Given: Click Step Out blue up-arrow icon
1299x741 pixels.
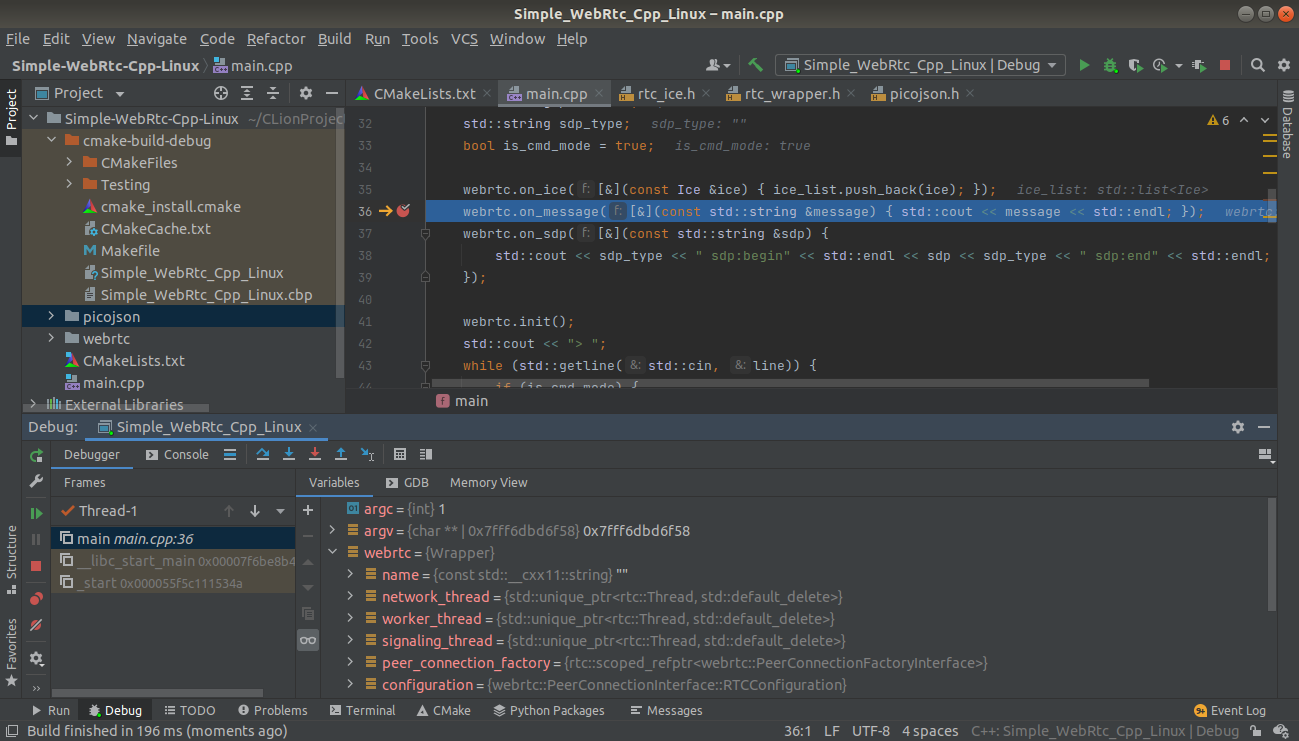Looking at the screenshot, I should click(341, 454).
